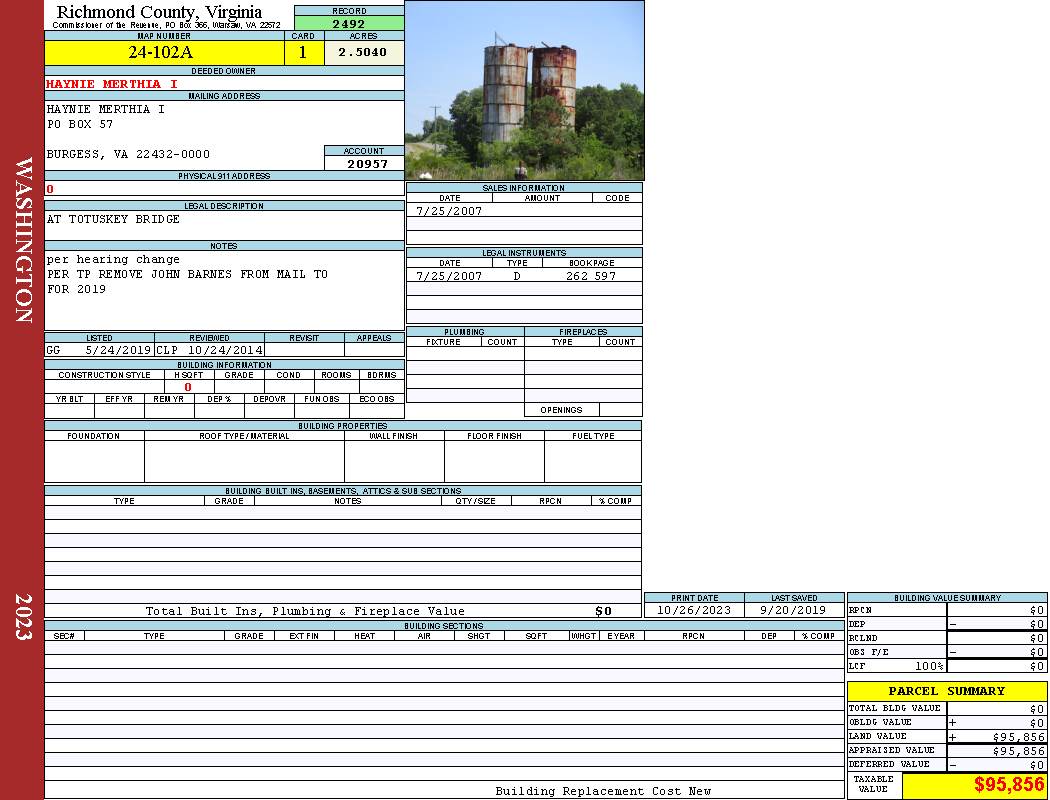Click the CONSTRUCTION STYLE column header
Viewport: 1050px width, 800px height.
tap(104, 375)
